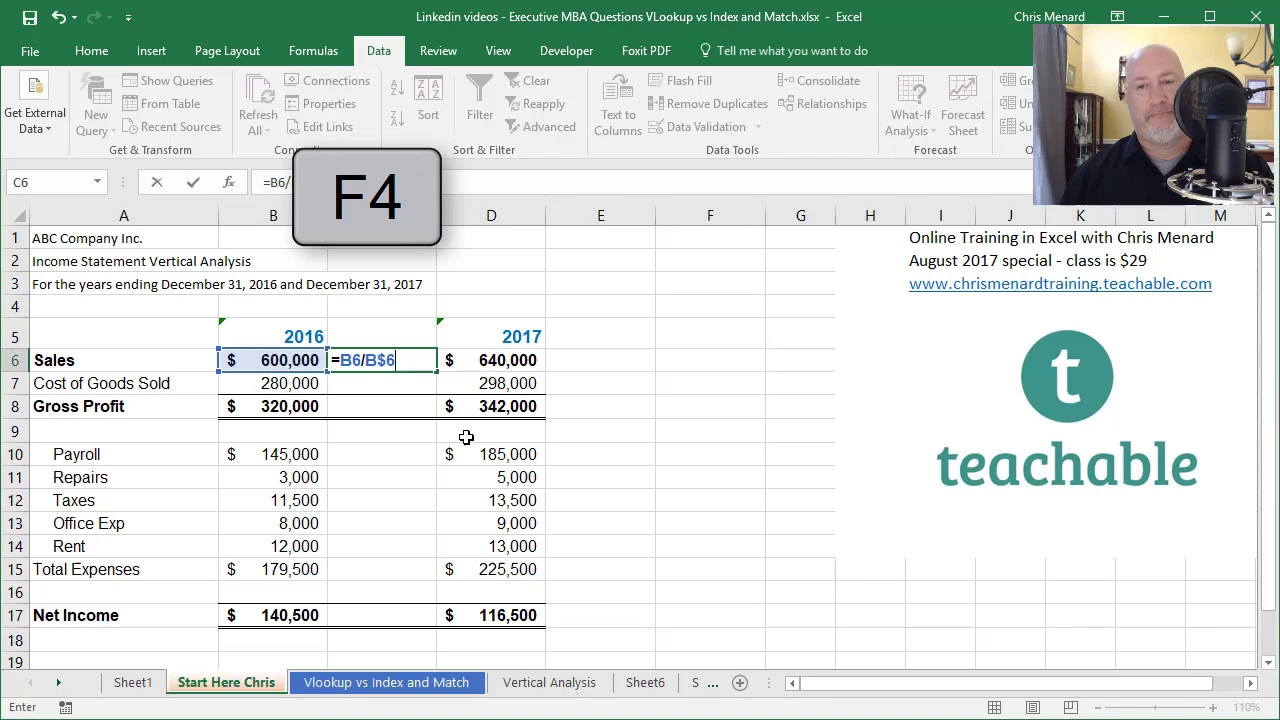The image size is (1280, 720).
Task: Select the Start Here Chris sheet tab
Action: (x=226, y=683)
